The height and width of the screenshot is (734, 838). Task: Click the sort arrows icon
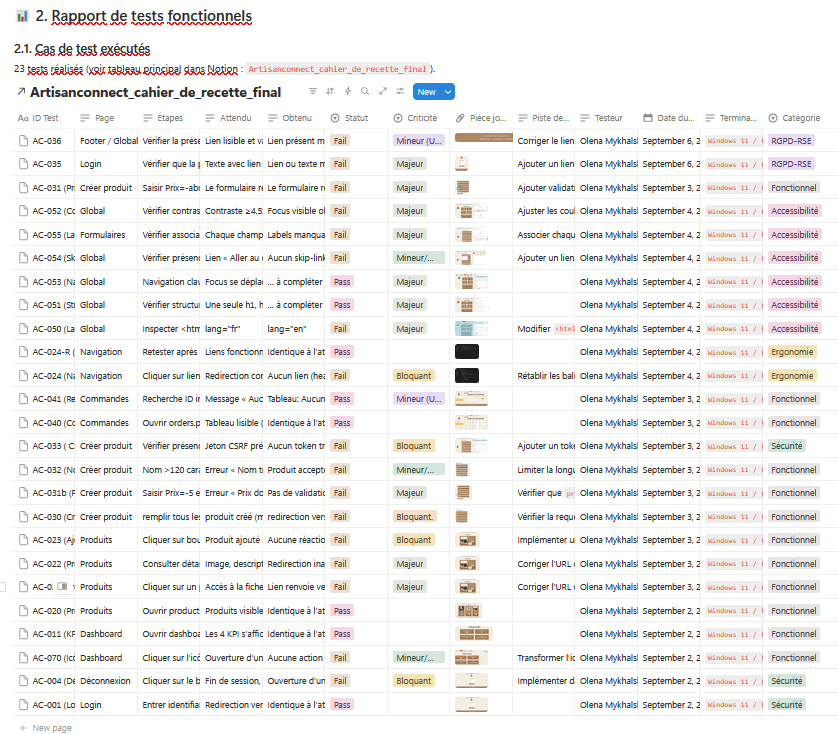tap(331, 92)
